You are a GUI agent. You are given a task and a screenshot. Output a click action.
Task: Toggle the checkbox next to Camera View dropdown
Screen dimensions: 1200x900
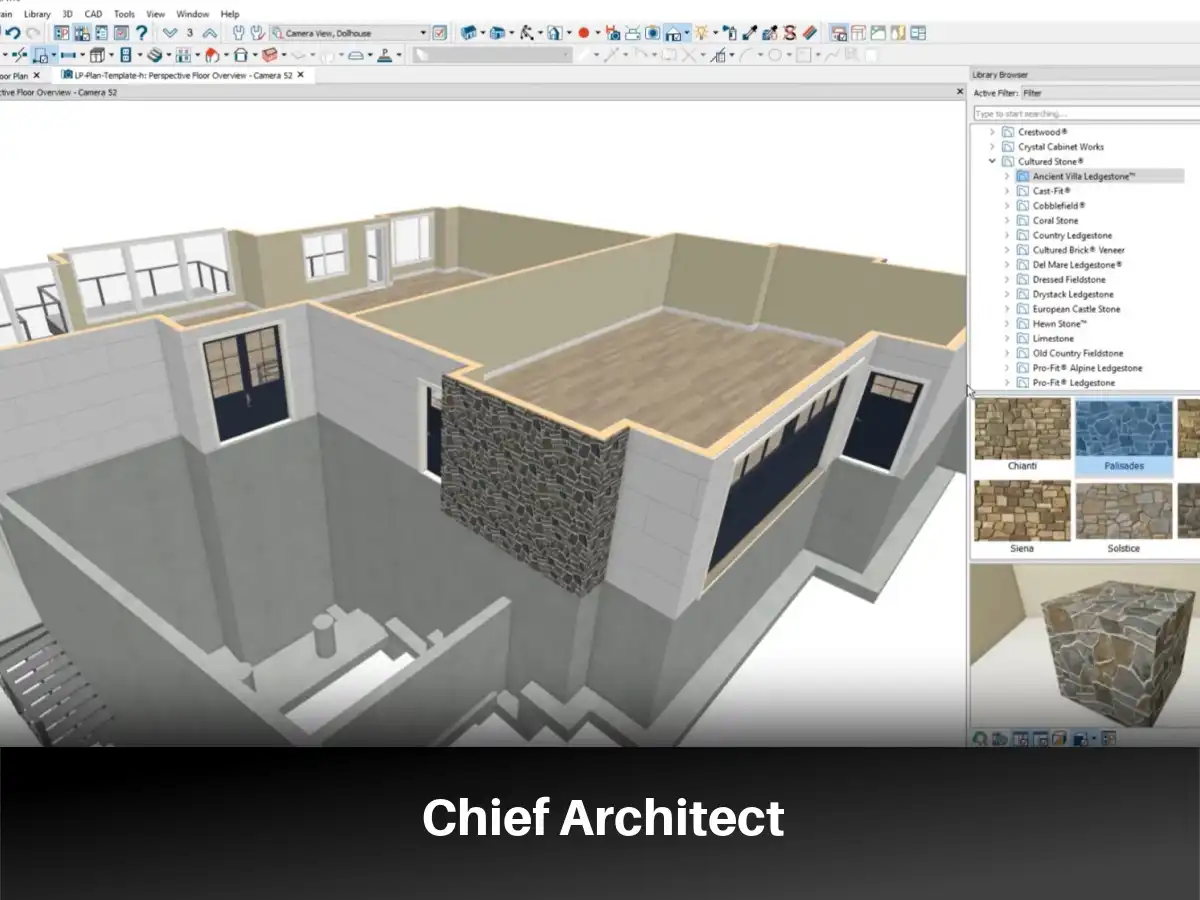pos(439,33)
